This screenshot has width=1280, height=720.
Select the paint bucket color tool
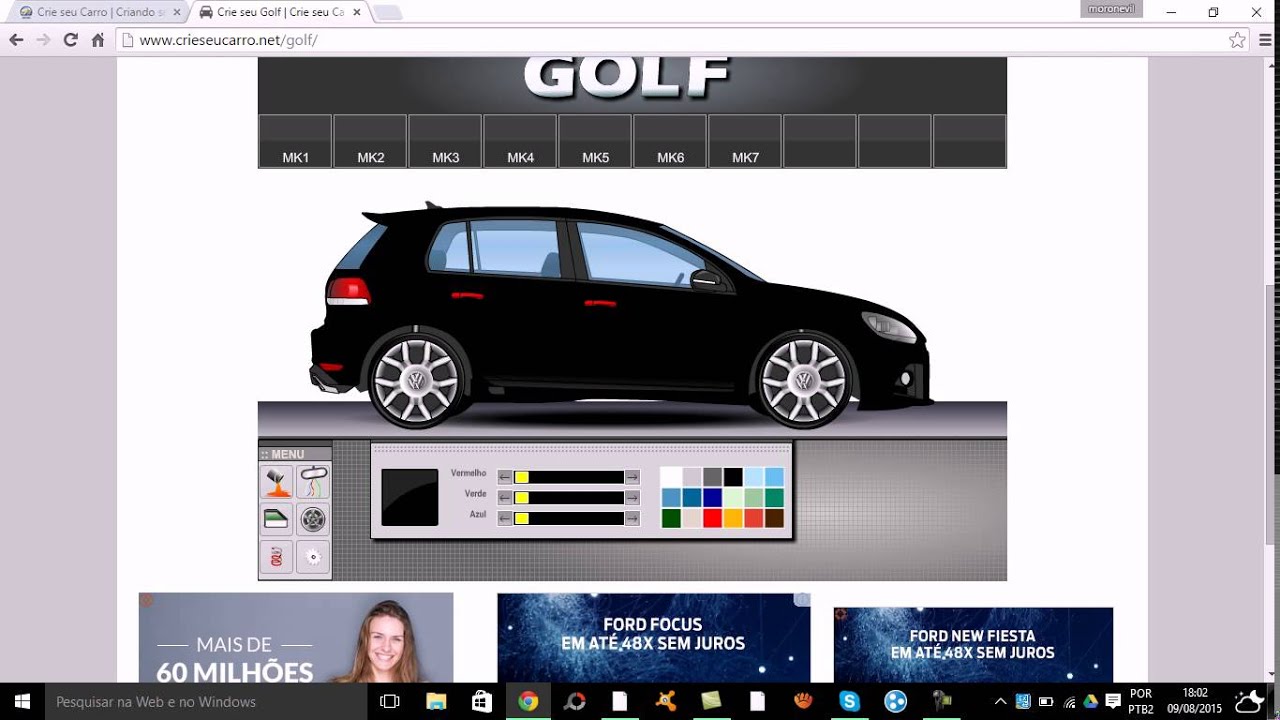pyautogui.click(x=277, y=482)
